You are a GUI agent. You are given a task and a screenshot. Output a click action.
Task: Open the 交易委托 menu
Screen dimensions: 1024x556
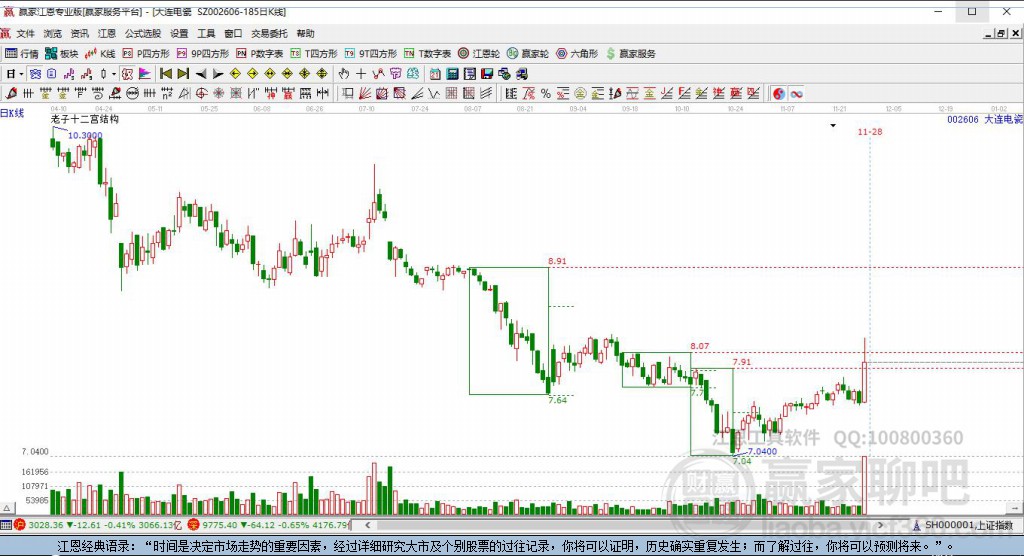[x=269, y=33]
